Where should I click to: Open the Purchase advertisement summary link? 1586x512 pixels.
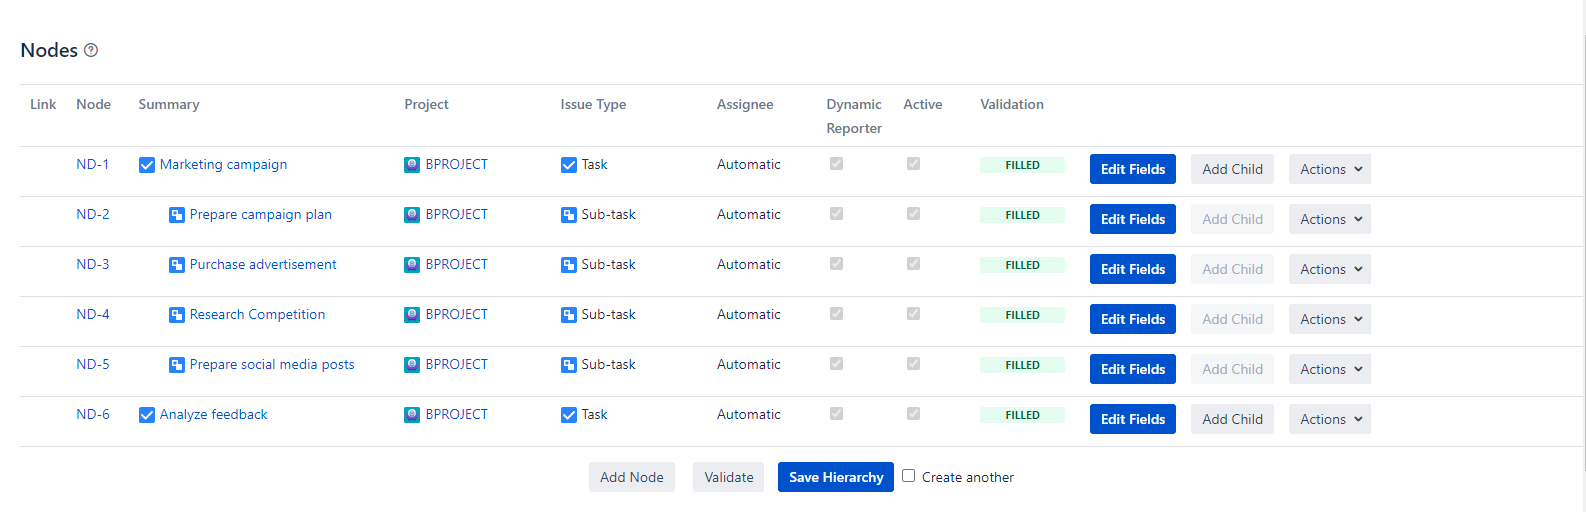point(263,264)
